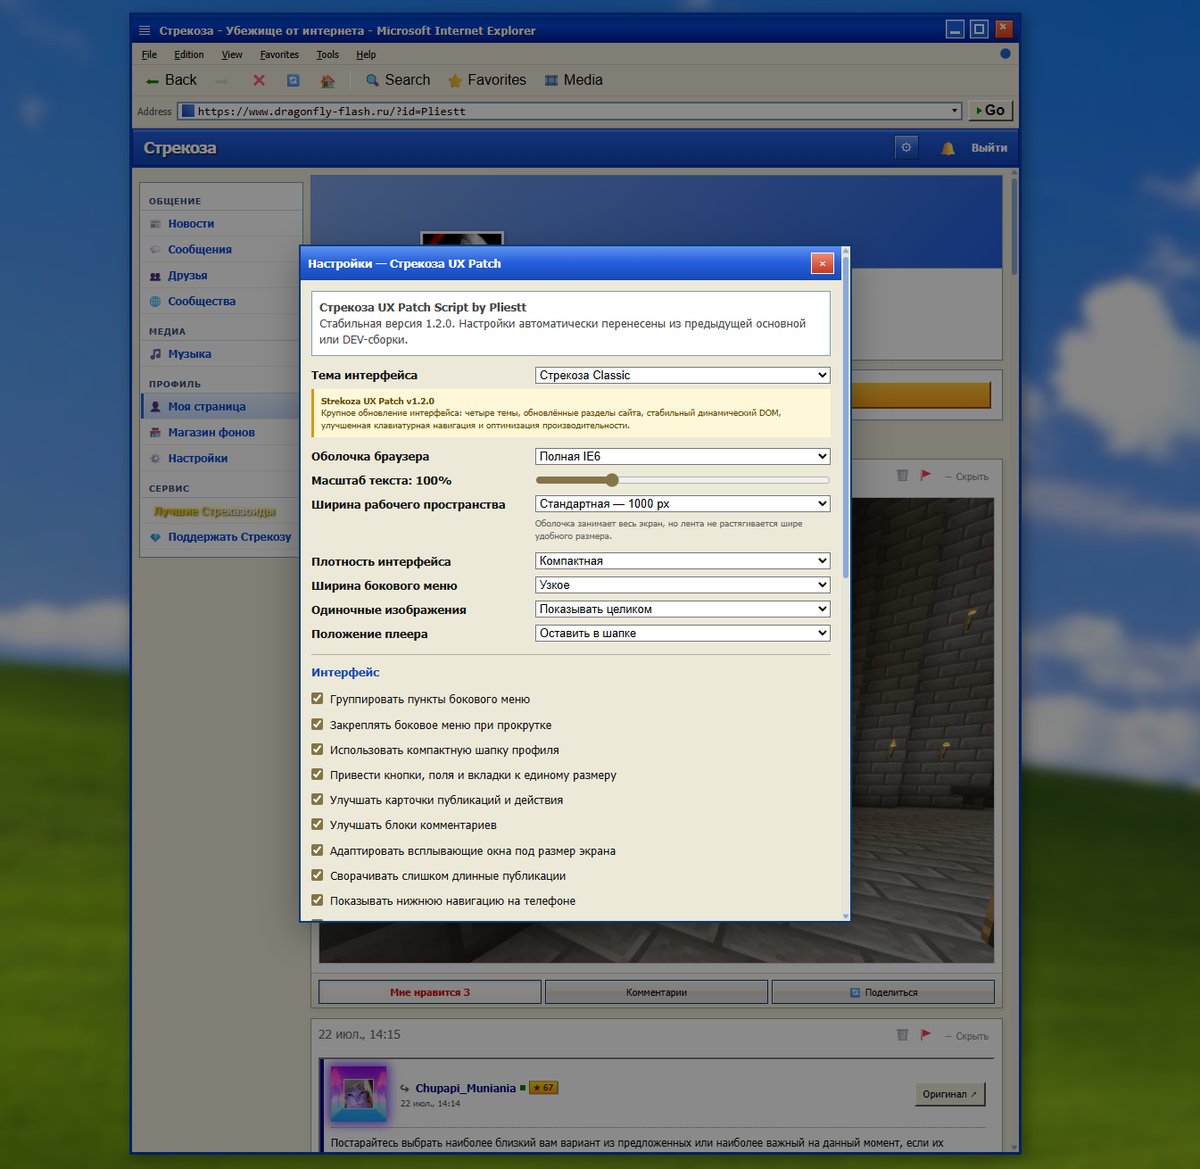The width and height of the screenshot is (1200, 1169).
Task: Click the Go button next to address bar
Action: (990, 111)
